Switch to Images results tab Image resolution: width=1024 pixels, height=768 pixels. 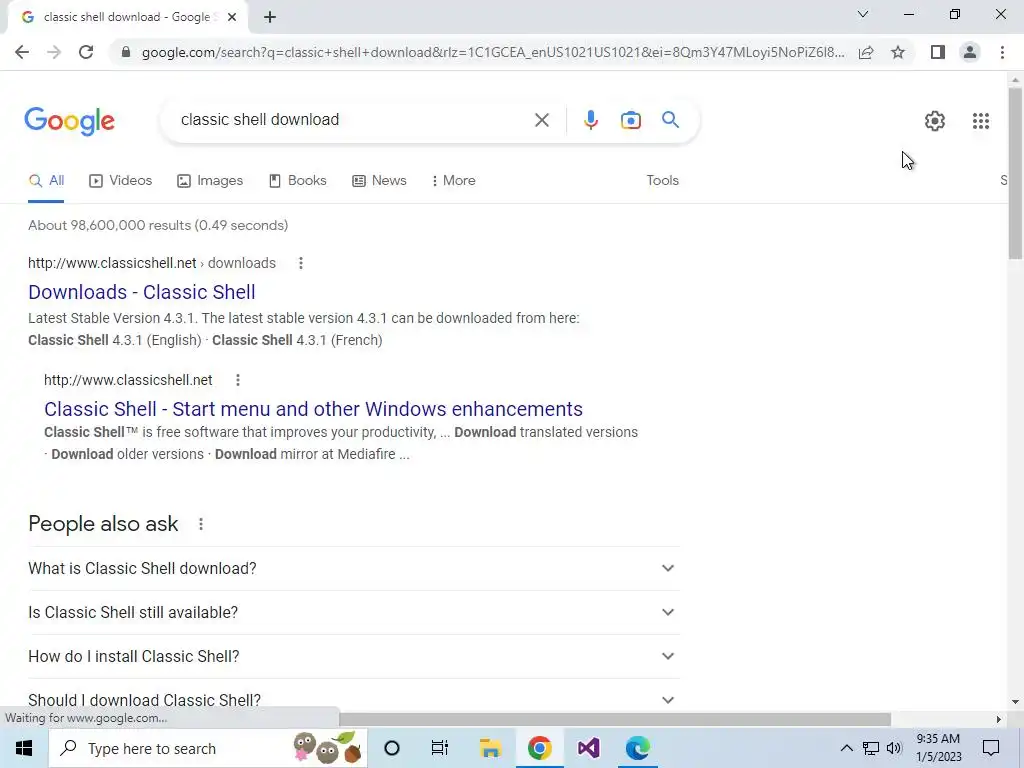click(210, 181)
